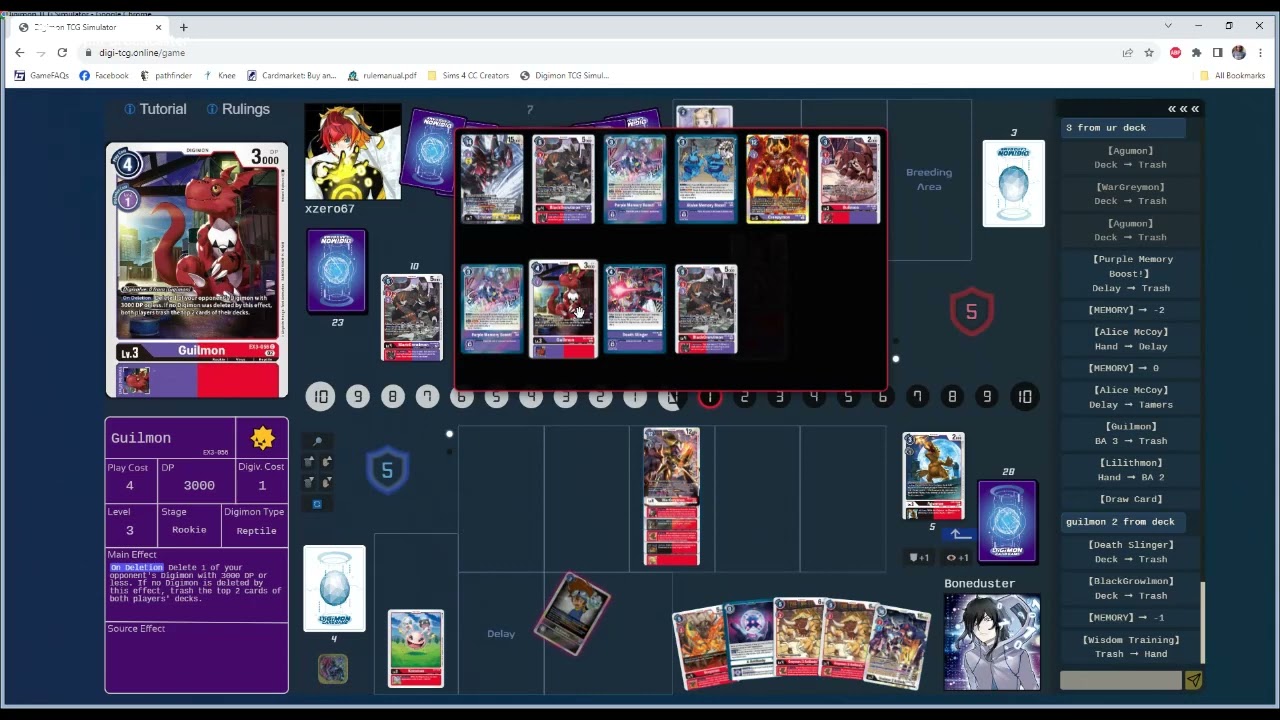The height and width of the screenshot is (720, 1280).
Task: Open the red ABP extension icon
Action: click(x=1175, y=52)
